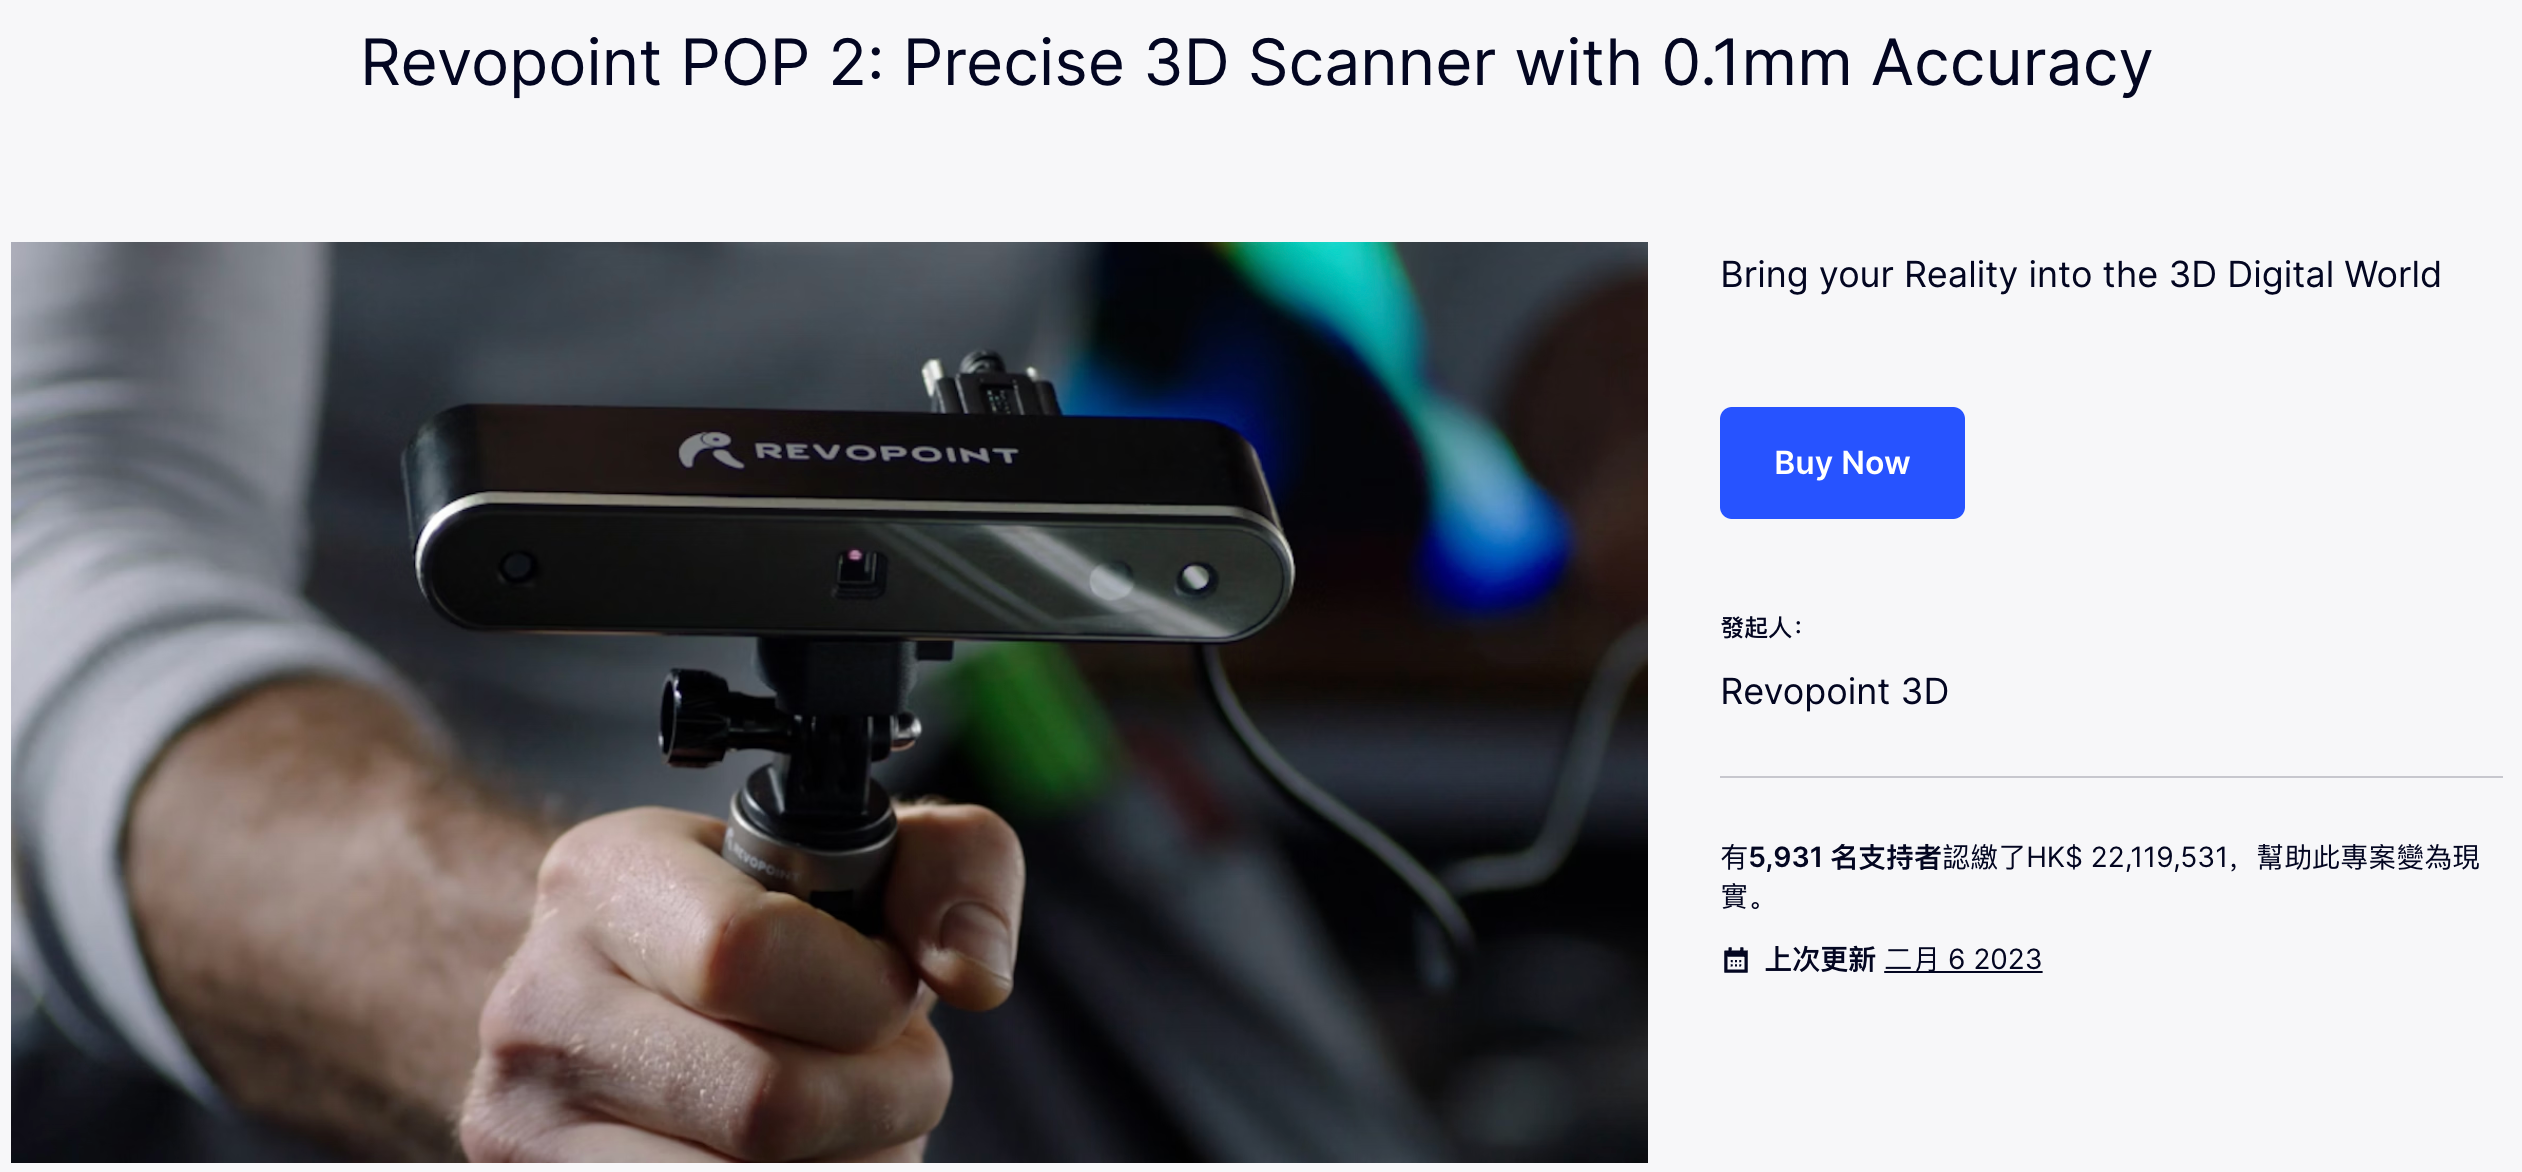Click the Bring your Reality tagline
The image size is (2522, 1172).
[2080, 274]
